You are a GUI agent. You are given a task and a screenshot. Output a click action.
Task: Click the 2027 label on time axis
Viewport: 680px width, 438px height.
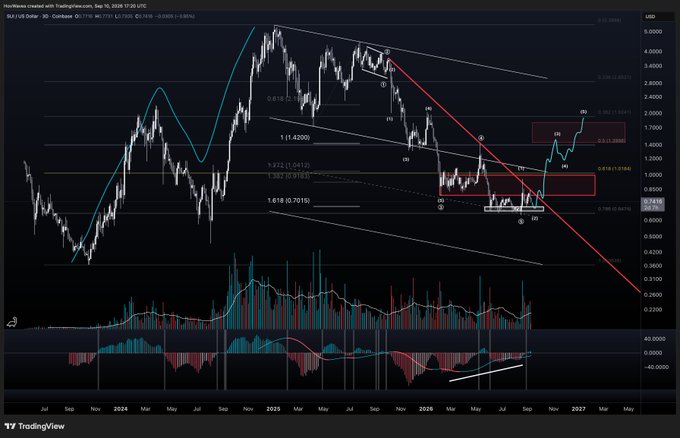click(x=579, y=409)
